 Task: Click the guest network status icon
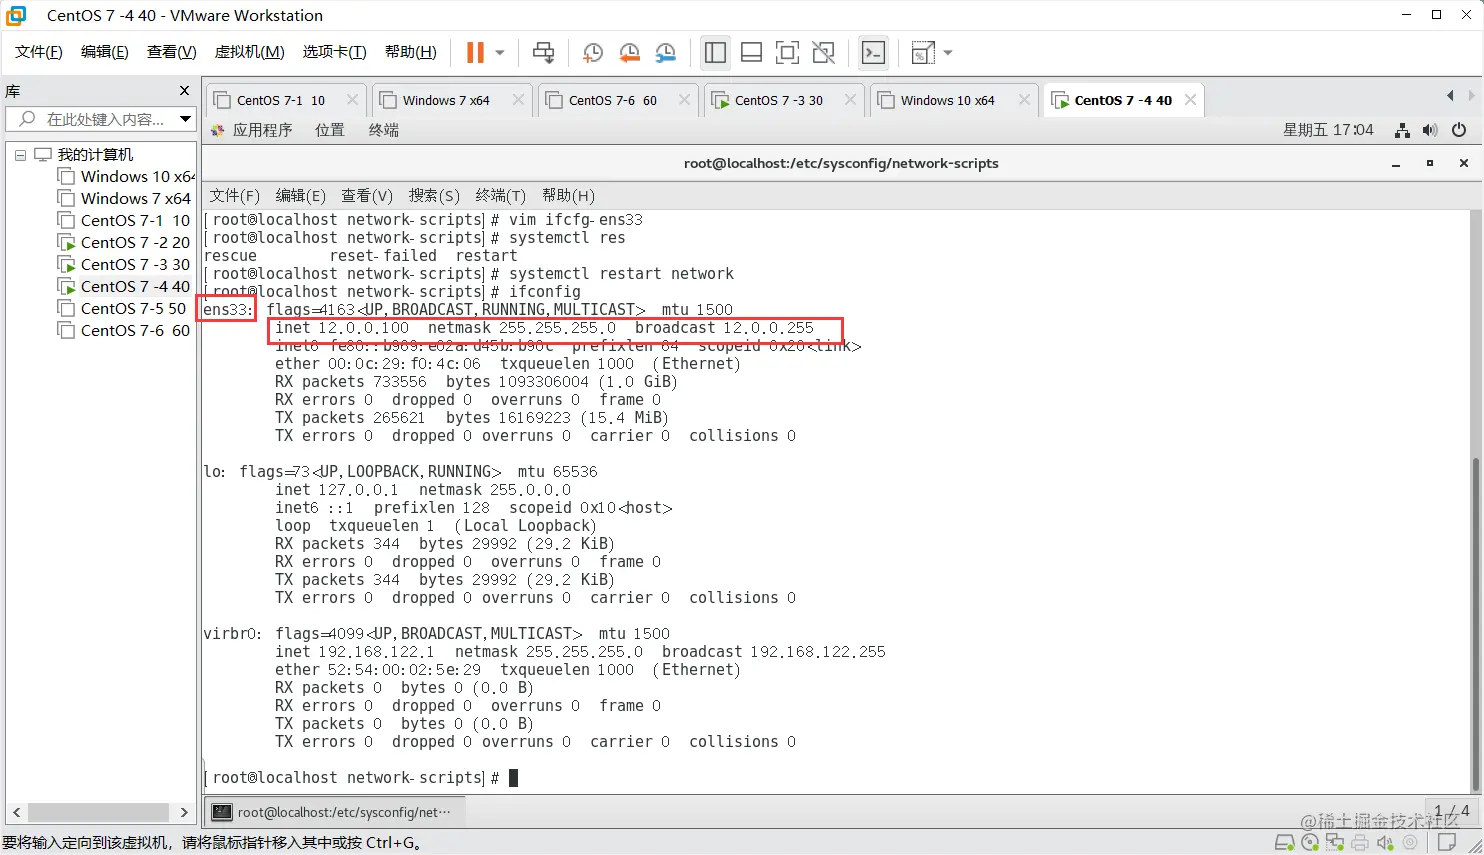click(x=1403, y=130)
